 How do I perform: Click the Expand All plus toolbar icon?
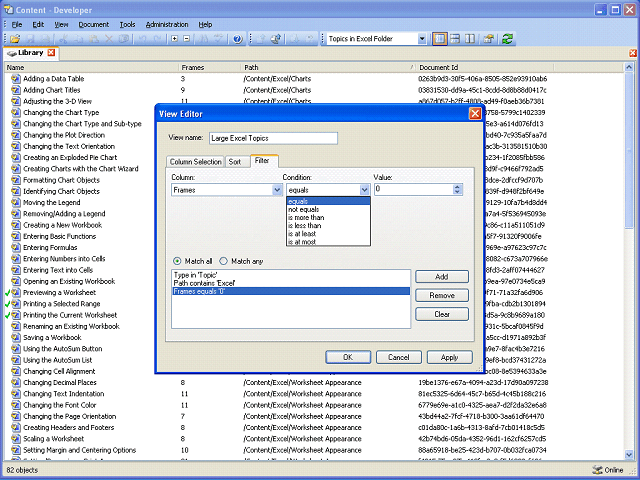(x=174, y=39)
